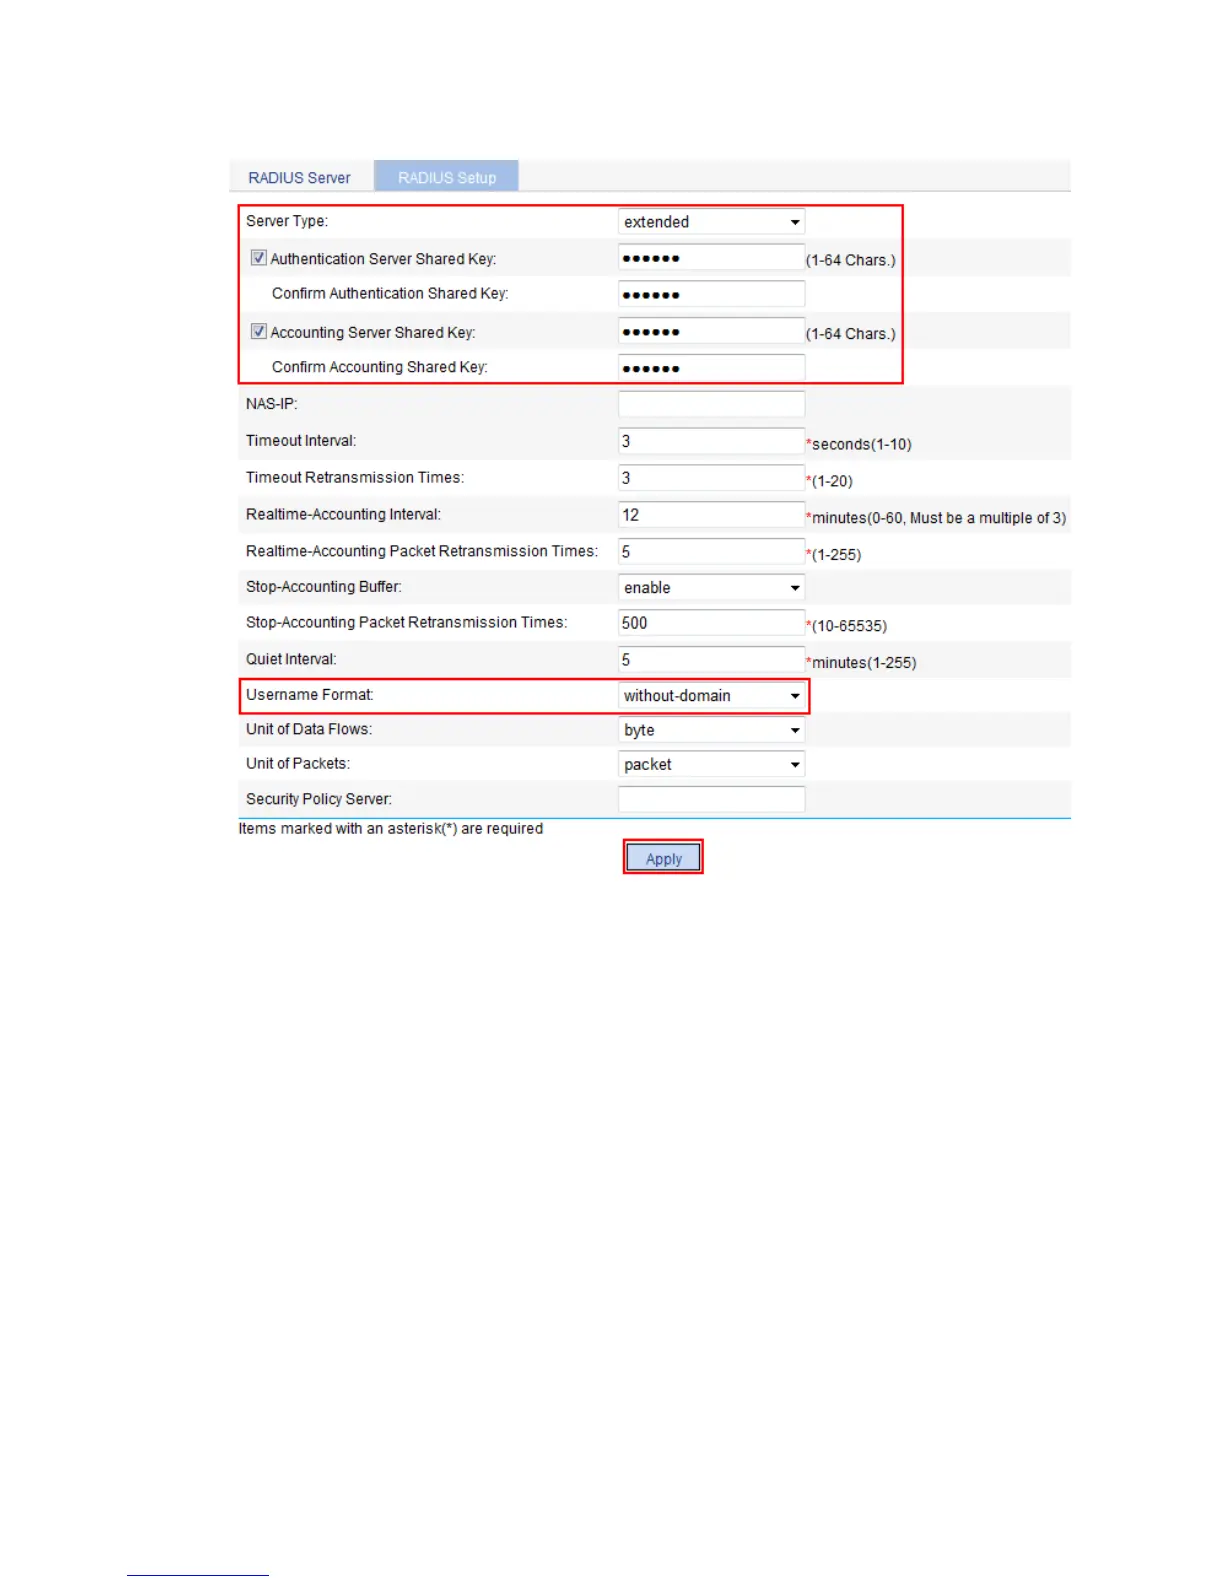The width and height of the screenshot is (1224, 1584).
Task: Open the Stop-Accounting Buffer dropdown
Action: tap(711, 588)
